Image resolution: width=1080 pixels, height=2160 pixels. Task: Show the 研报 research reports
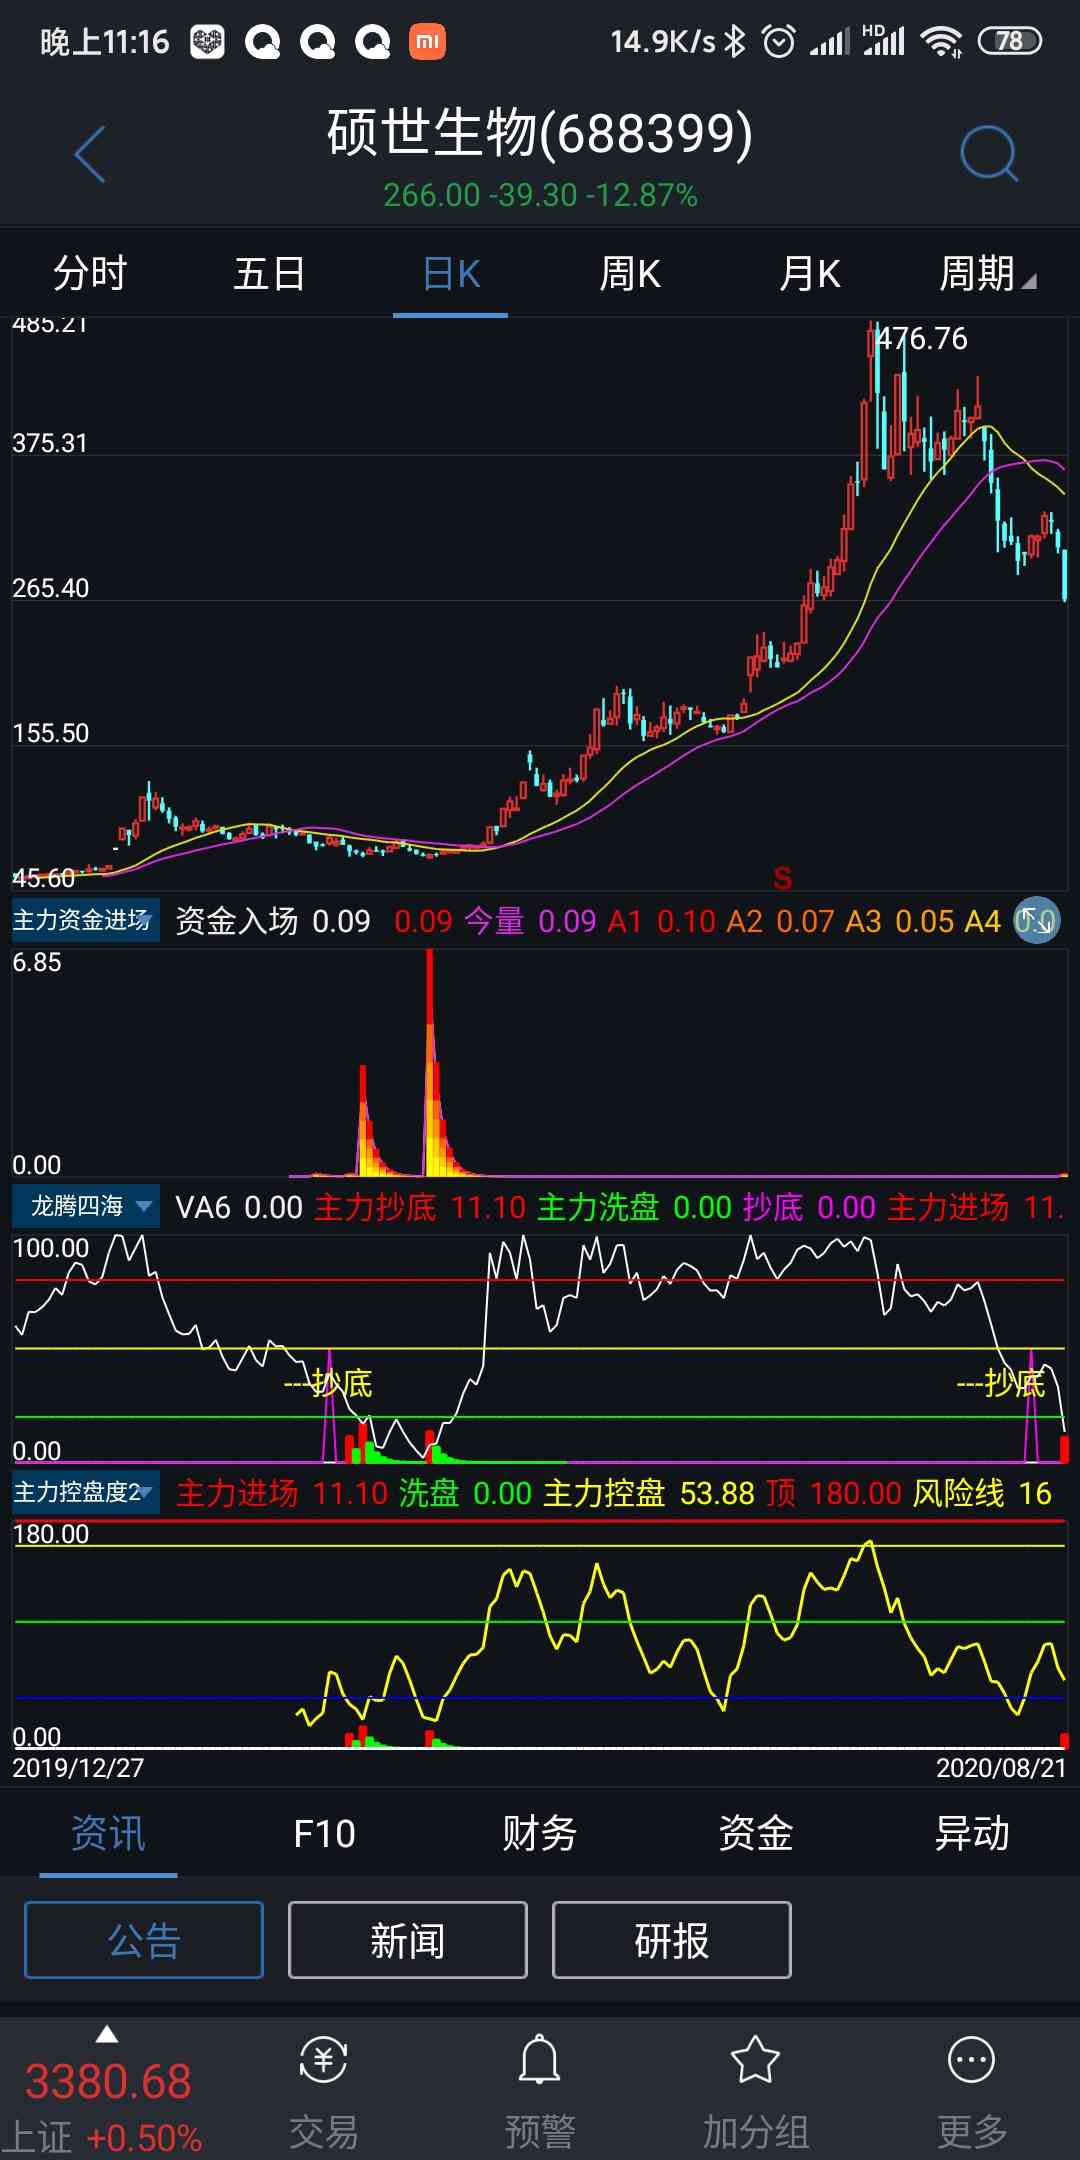[672, 1940]
